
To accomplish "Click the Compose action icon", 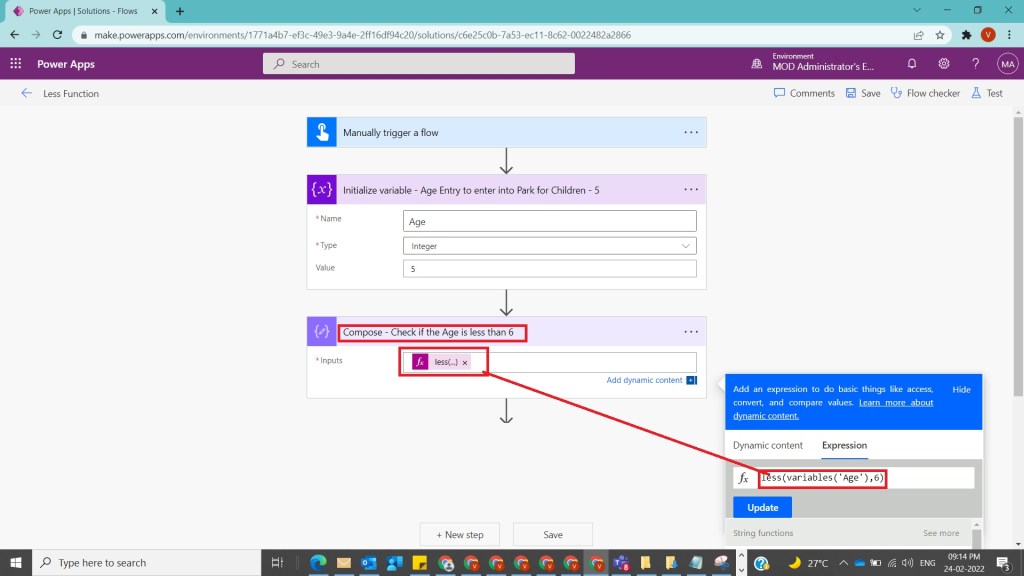I will [322, 331].
